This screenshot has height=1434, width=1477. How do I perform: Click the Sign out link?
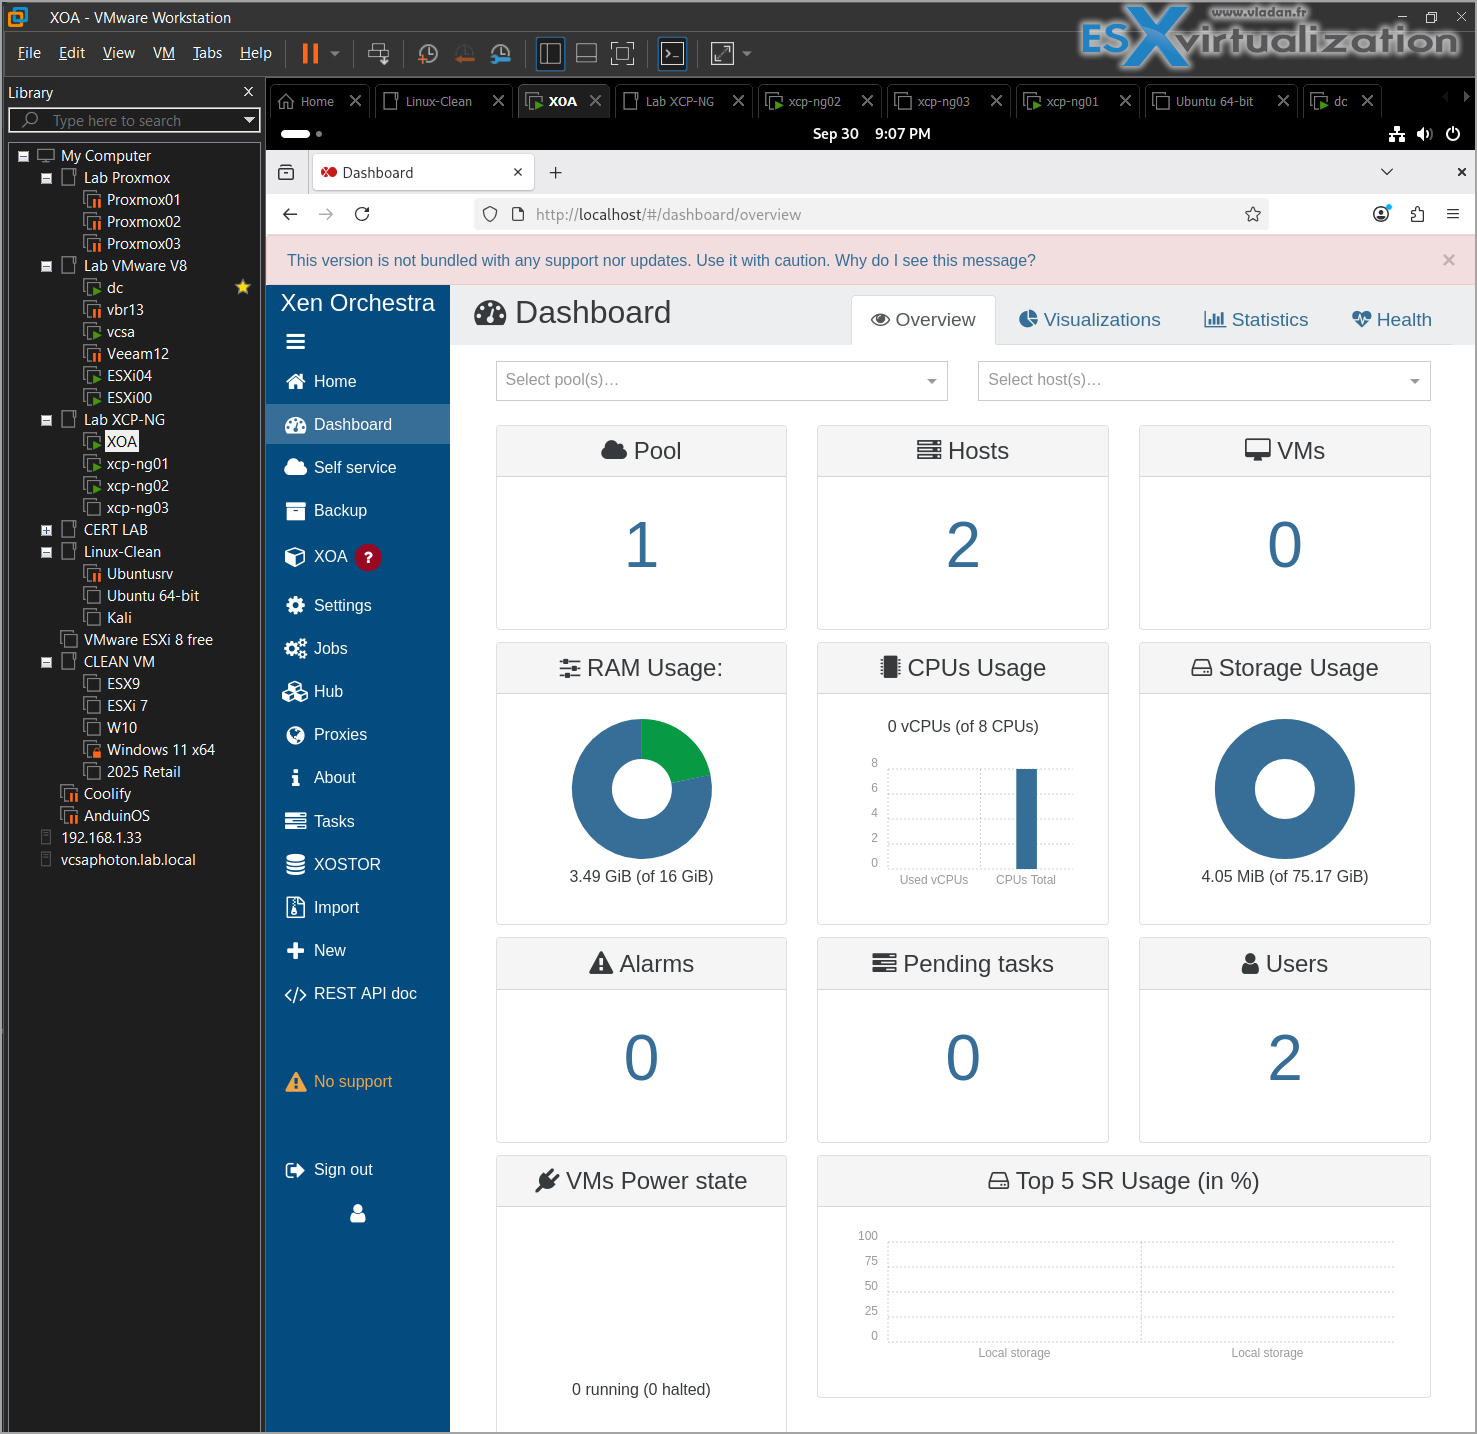[x=342, y=1170]
